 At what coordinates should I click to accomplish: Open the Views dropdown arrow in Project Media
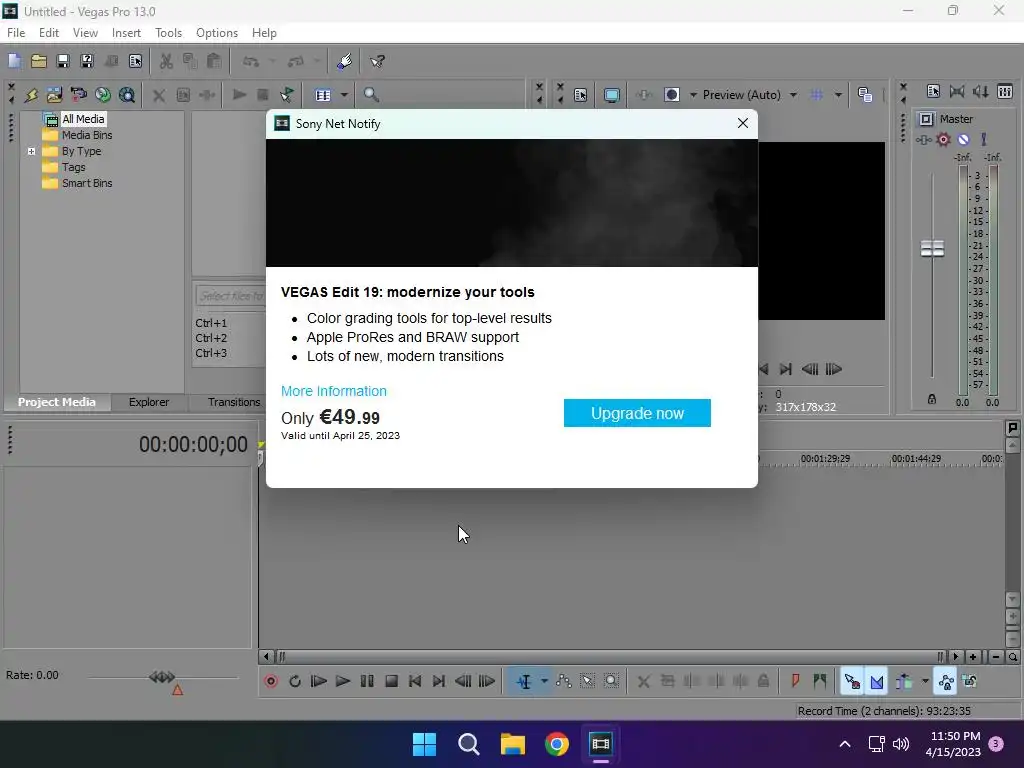tap(344, 95)
